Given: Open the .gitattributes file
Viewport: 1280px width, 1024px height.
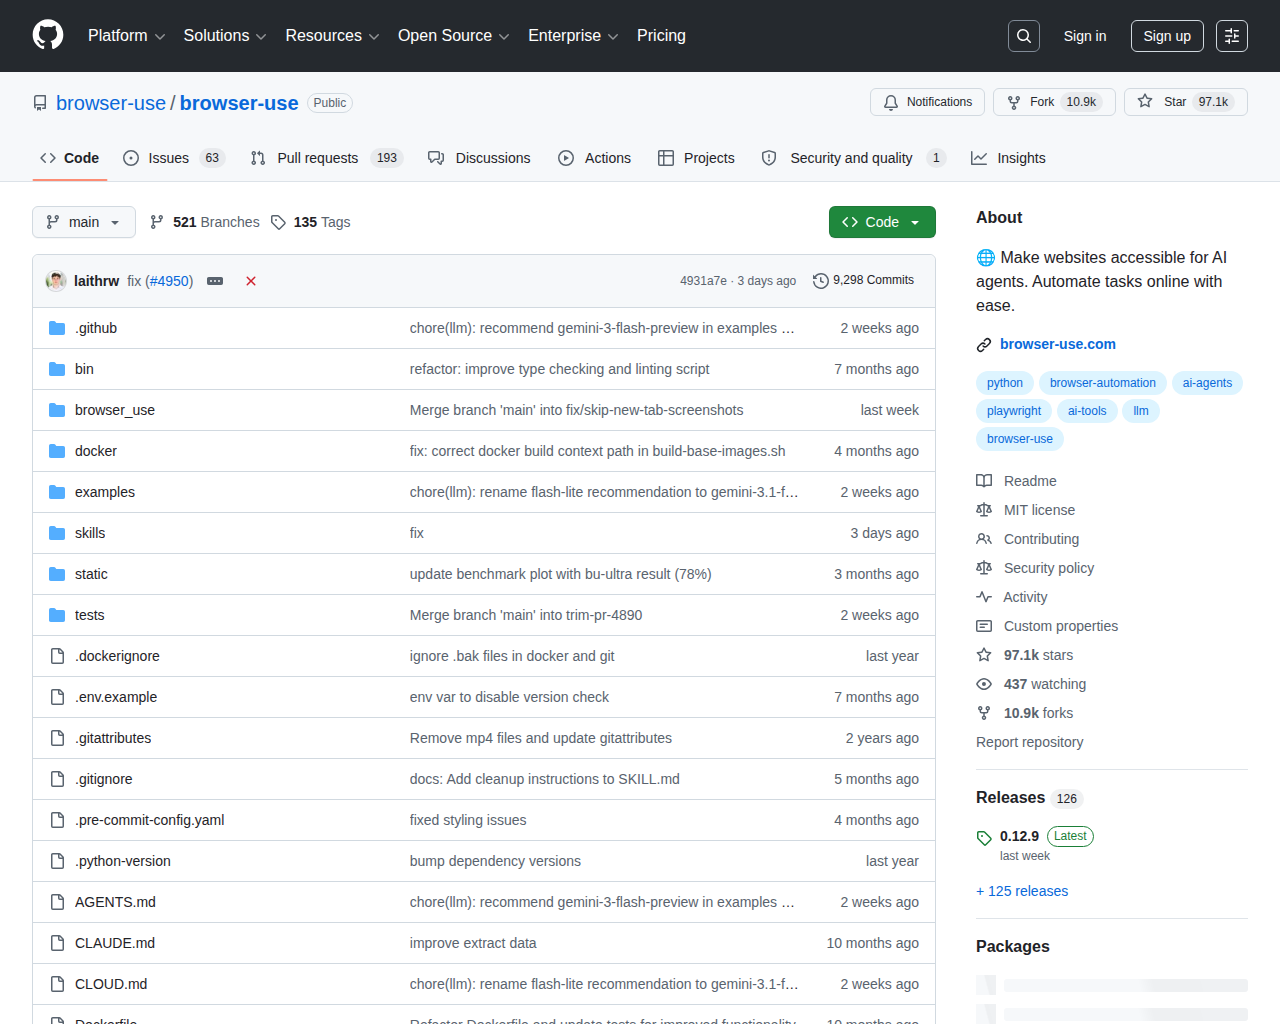Looking at the screenshot, I should 113,738.
